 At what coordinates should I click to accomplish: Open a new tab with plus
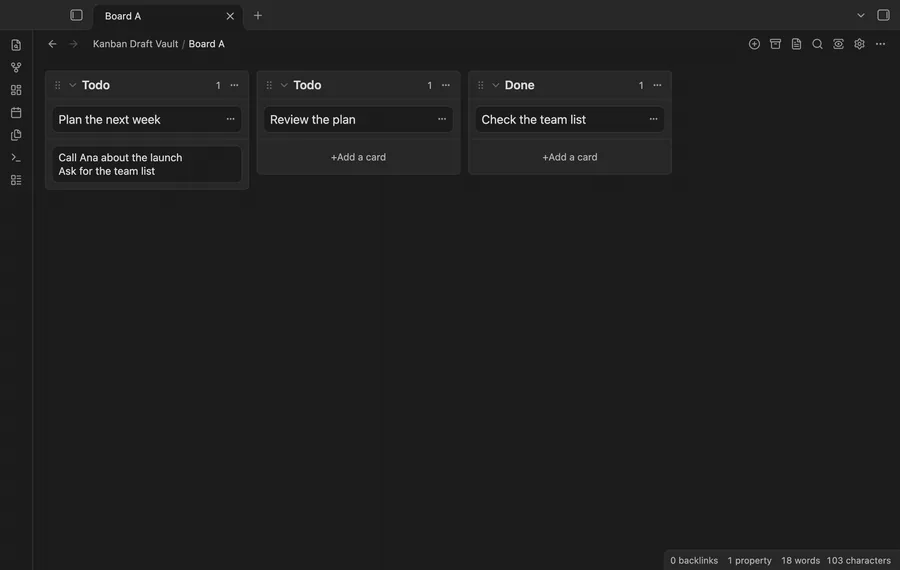coord(258,15)
